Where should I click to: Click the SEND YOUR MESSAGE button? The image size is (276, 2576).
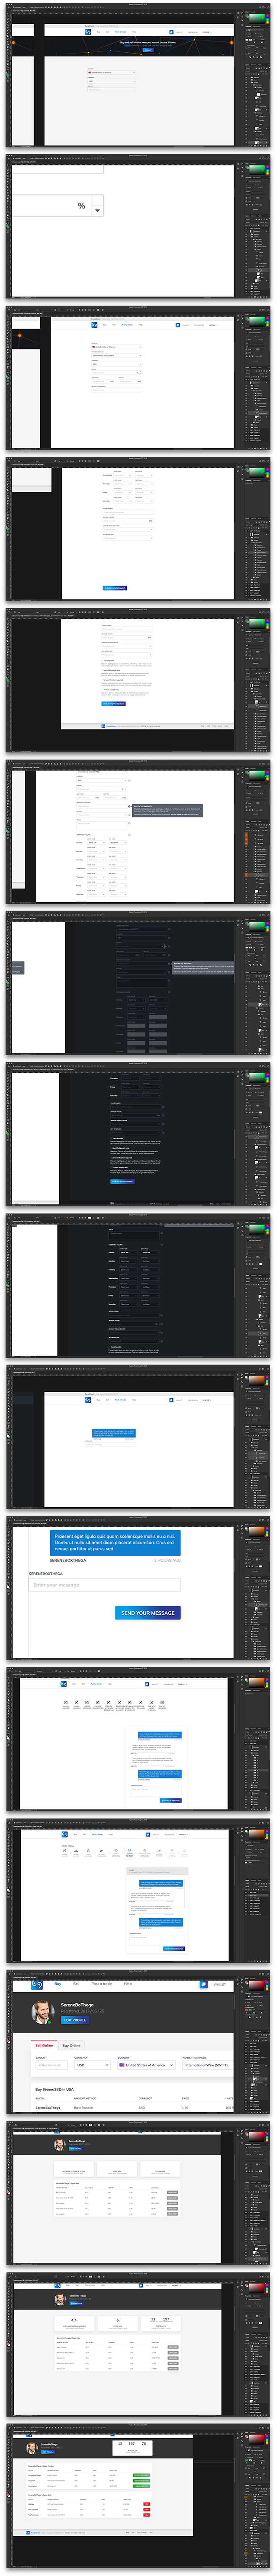[148, 1612]
